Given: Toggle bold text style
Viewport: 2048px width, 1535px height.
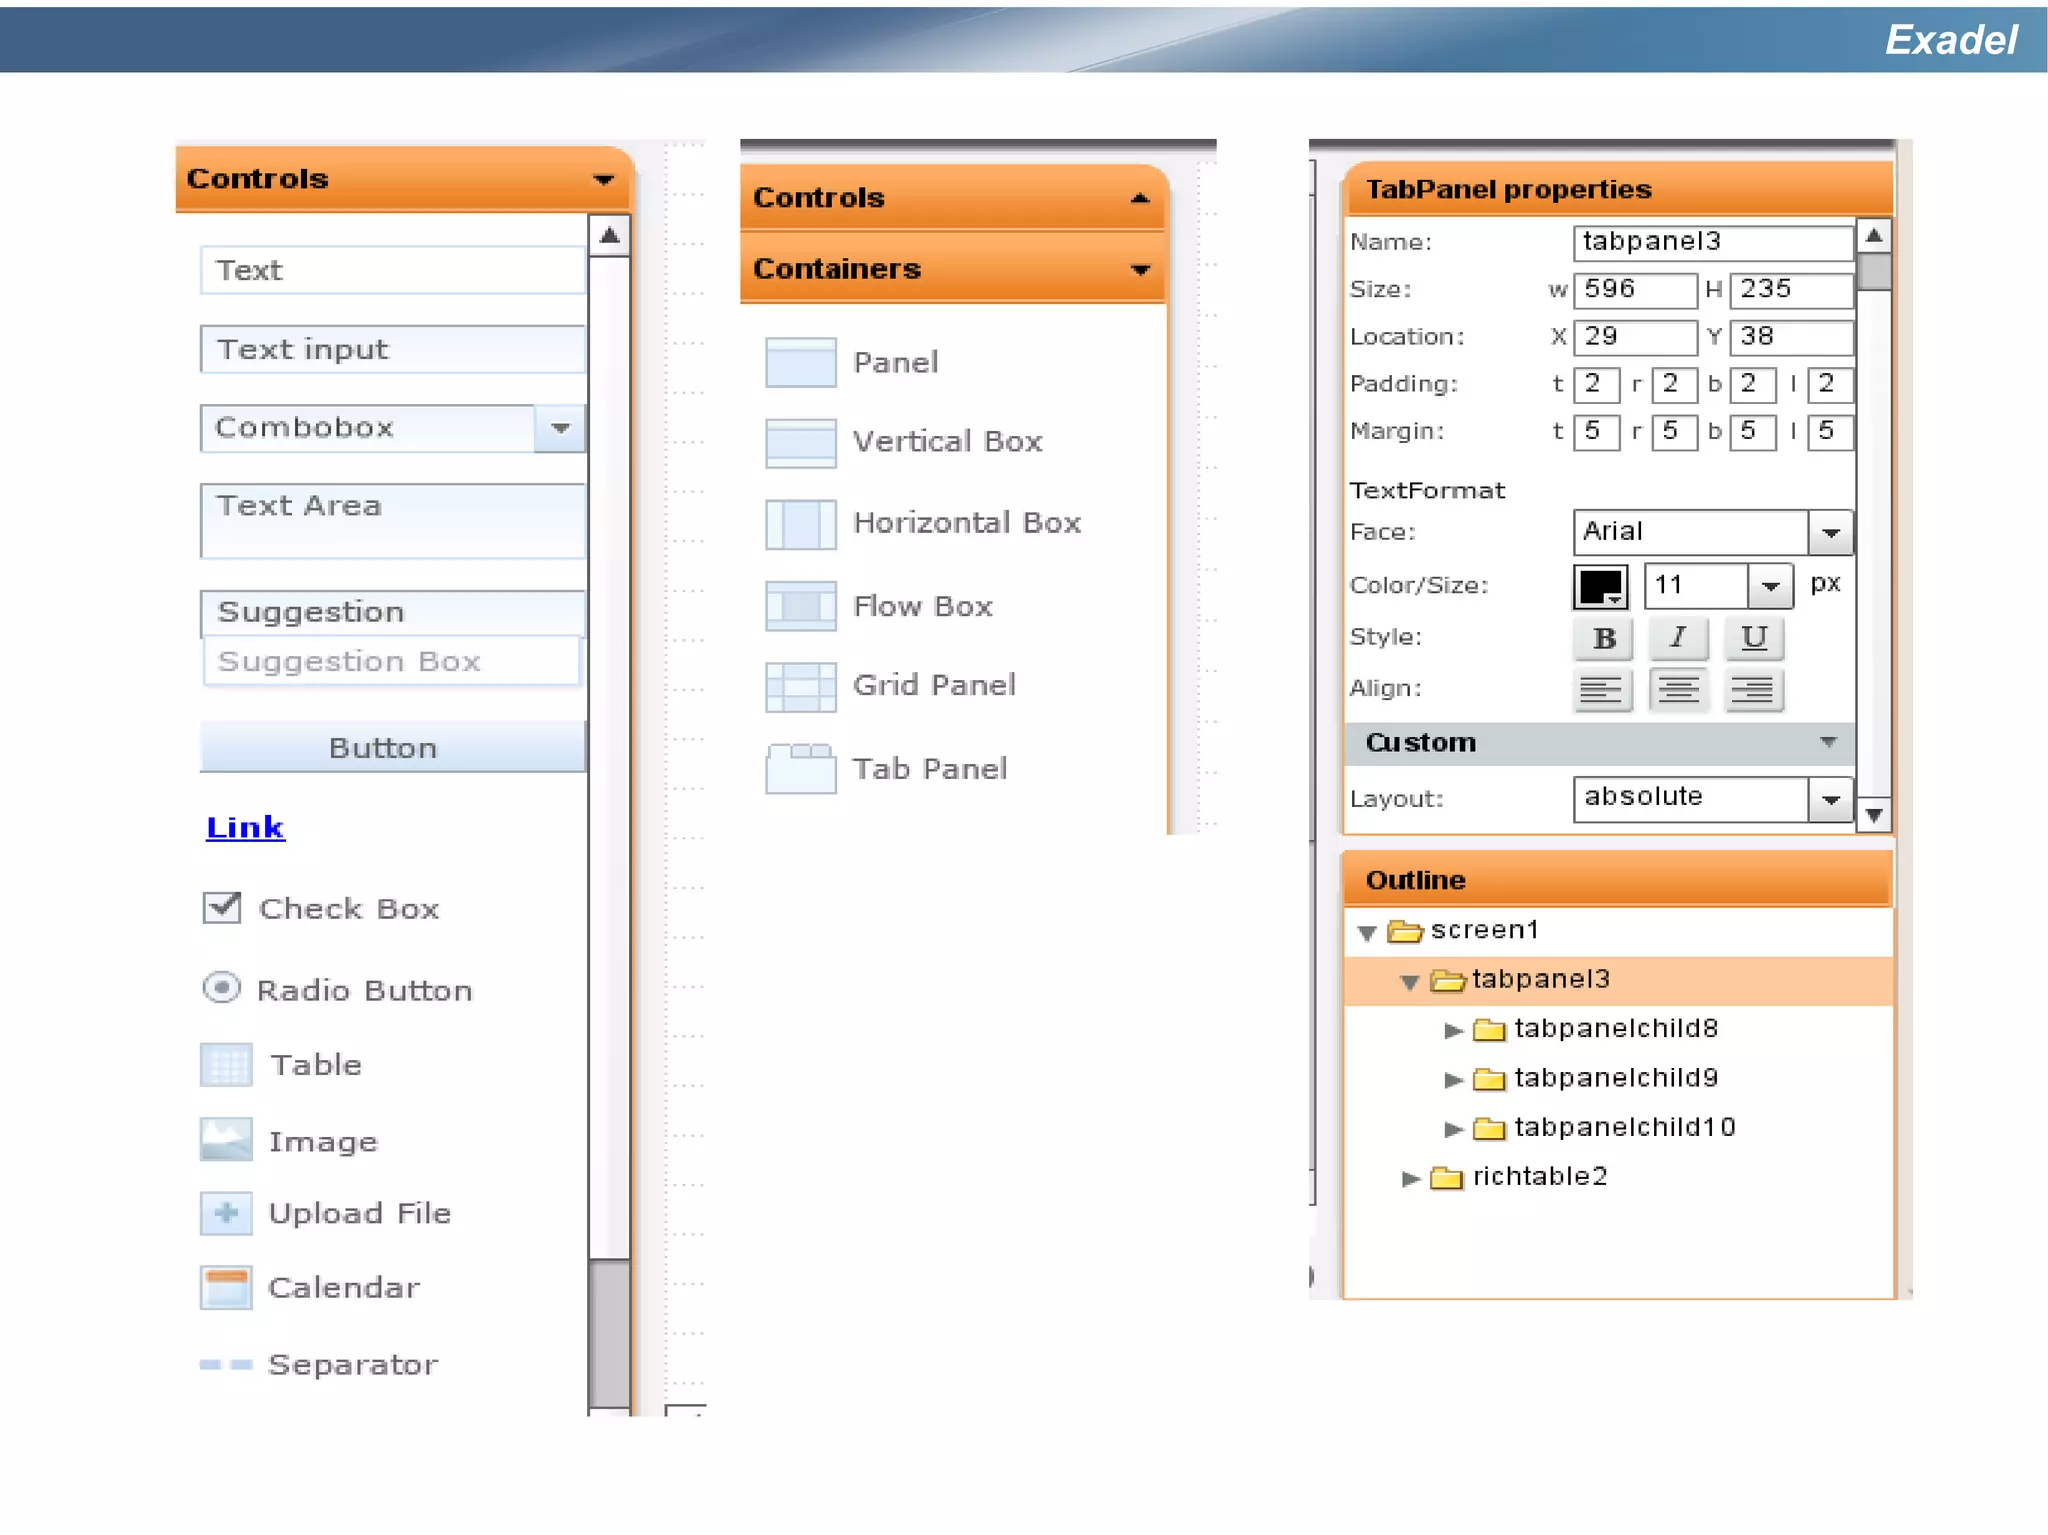Looking at the screenshot, I should [1603, 638].
